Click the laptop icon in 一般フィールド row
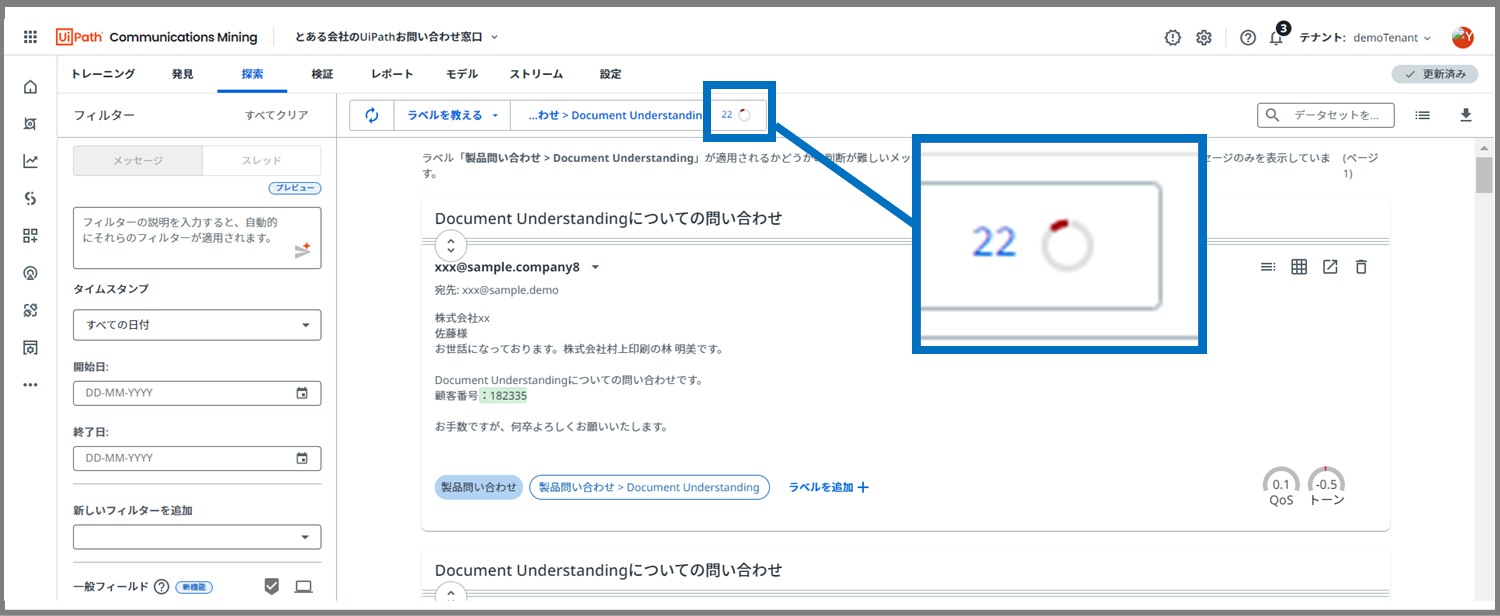The image size is (1500, 616). [x=304, y=587]
